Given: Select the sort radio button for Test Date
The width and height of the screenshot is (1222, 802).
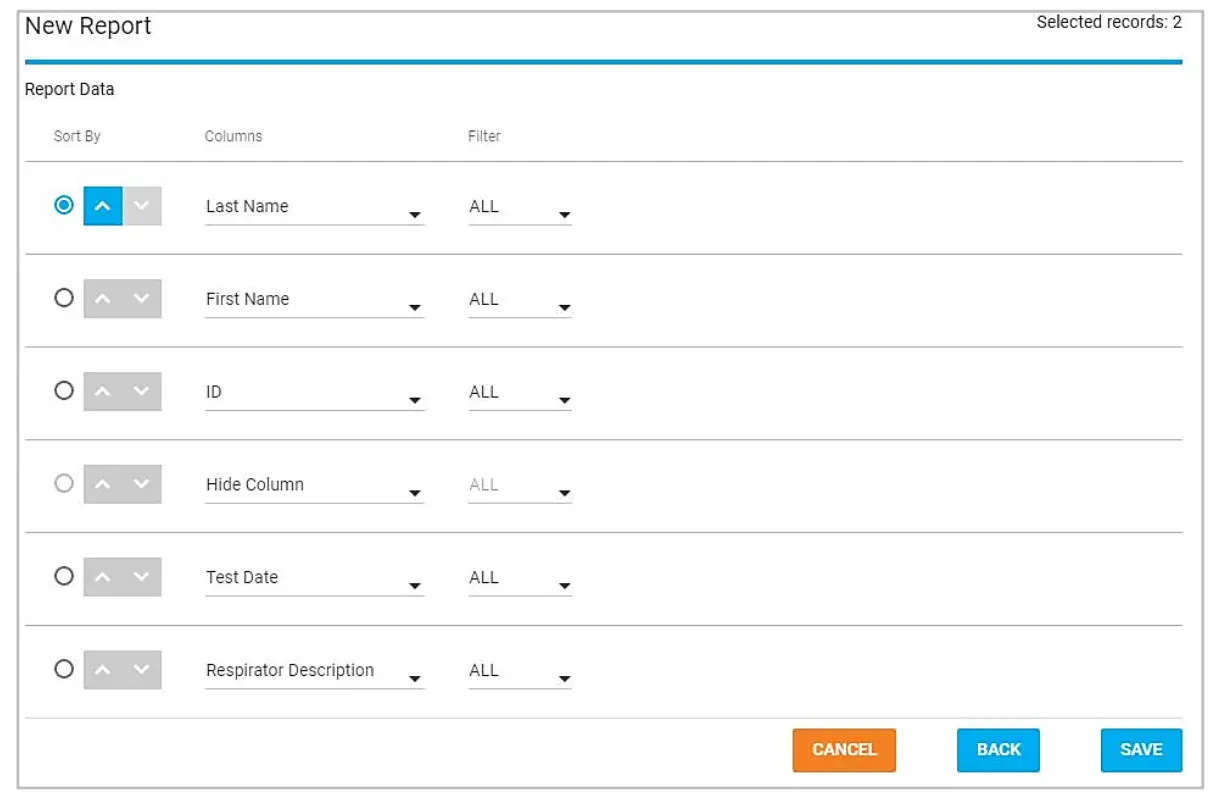Looking at the screenshot, I should [64, 576].
